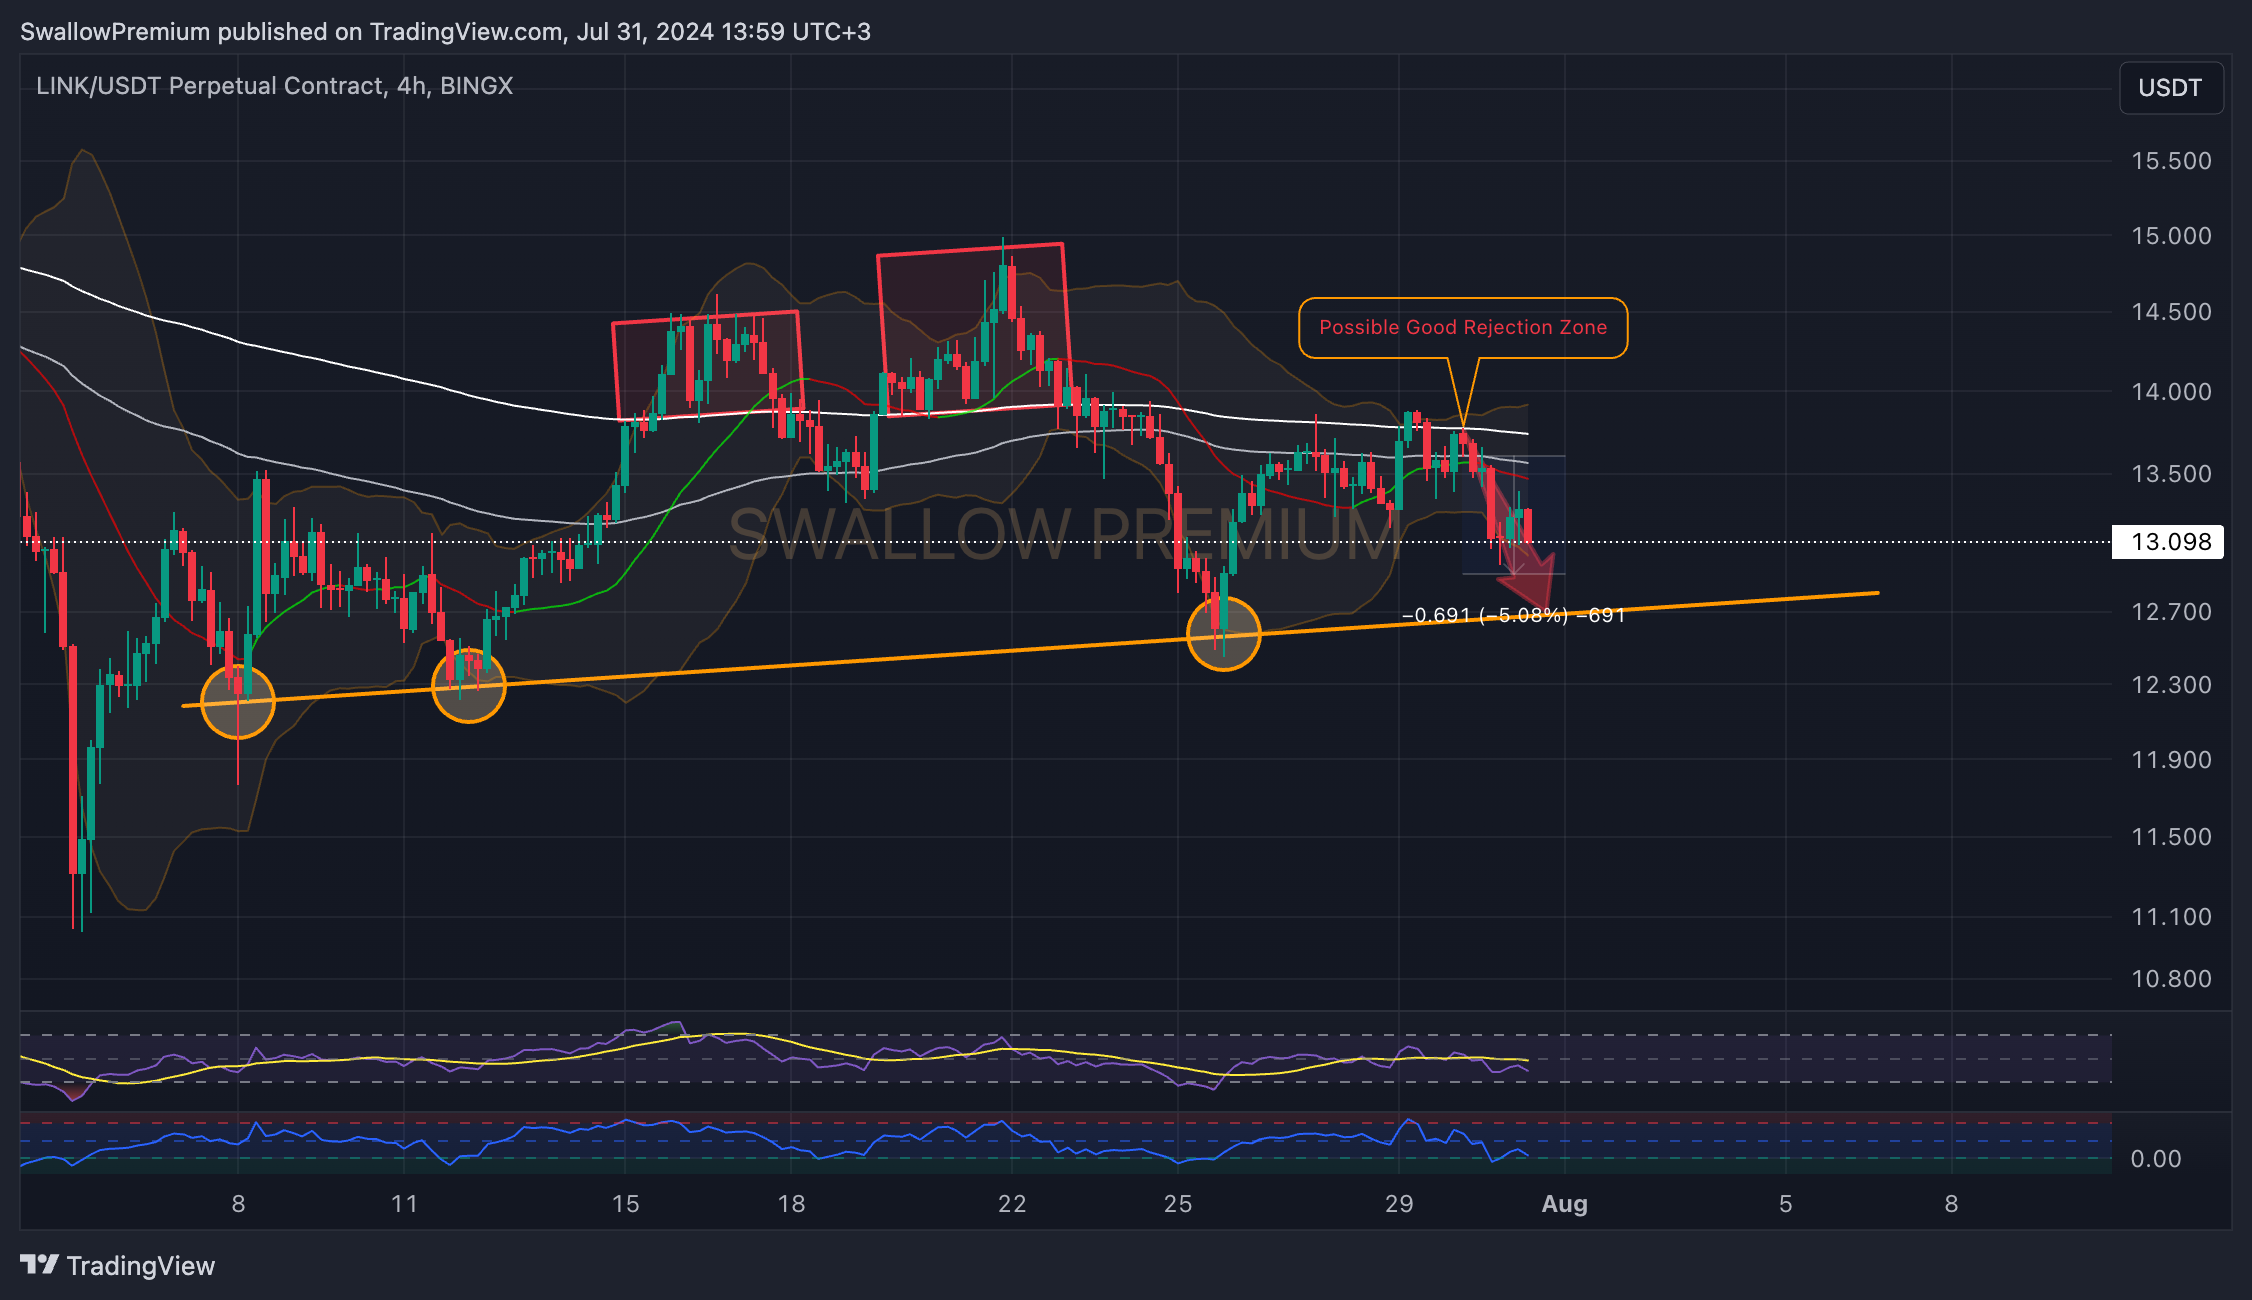Click the 14.500 price axis label
2252x1300 pixels.
tap(2171, 312)
